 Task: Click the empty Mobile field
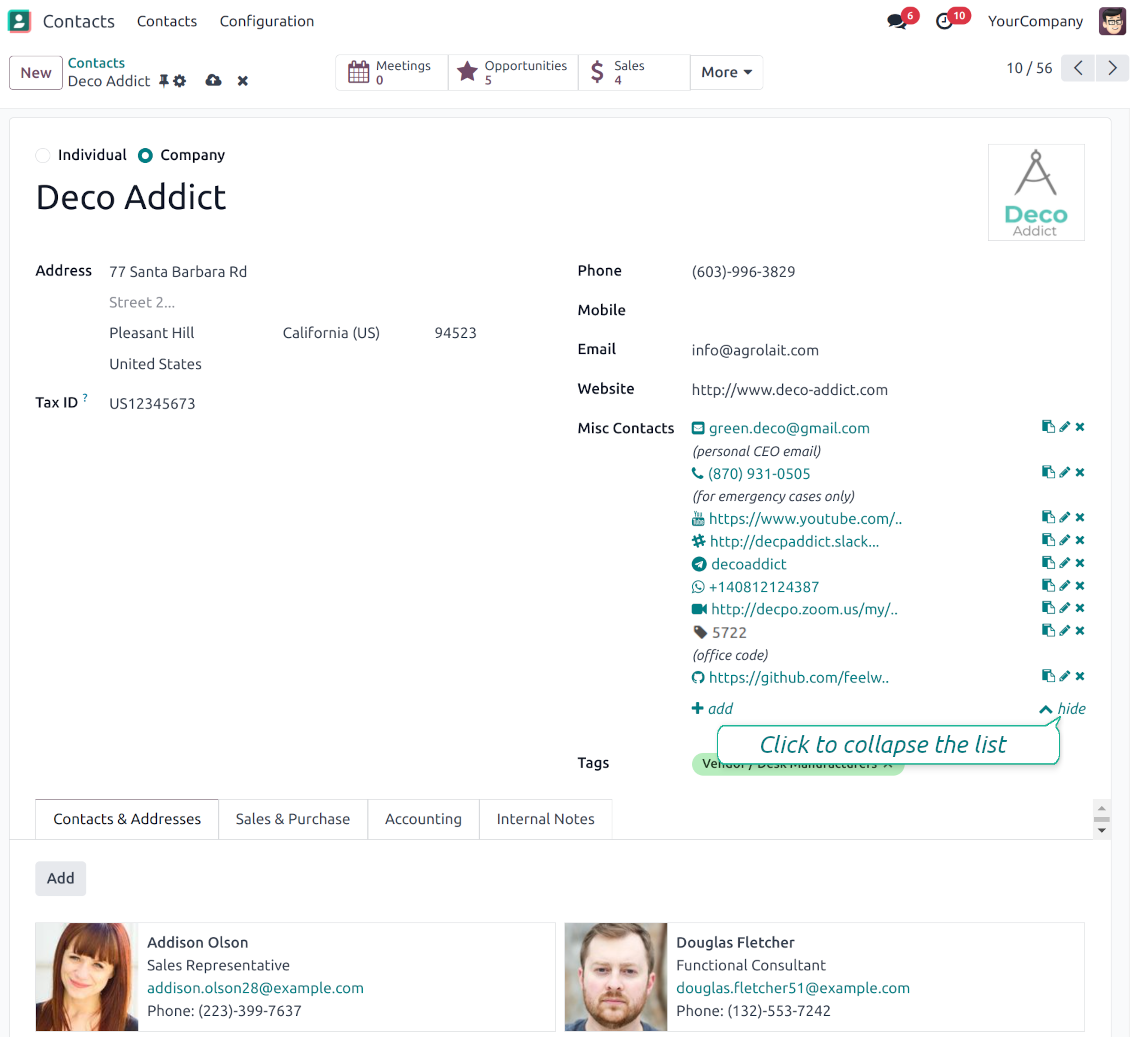tap(888, 311)
